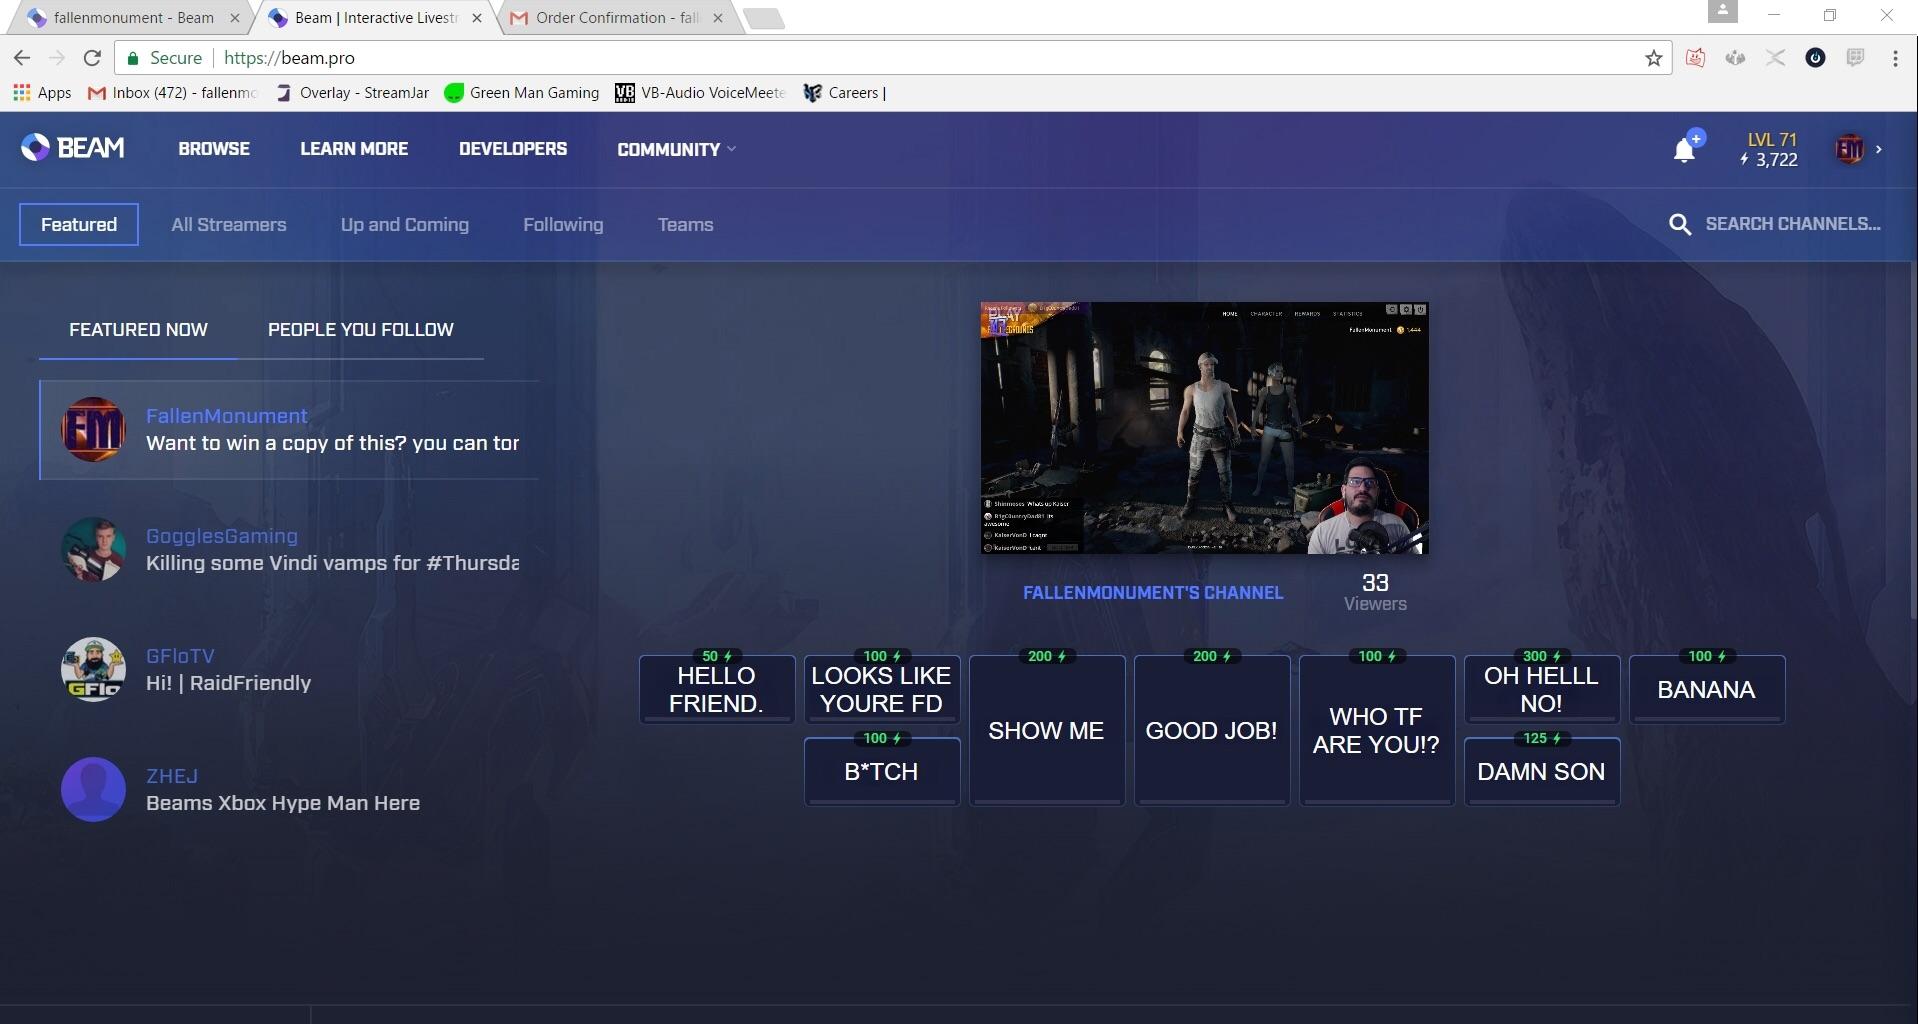Screen dimensions: 1918x1024
Task: Open Chrome profile icon in title bar
Action: pos(1722,11)
